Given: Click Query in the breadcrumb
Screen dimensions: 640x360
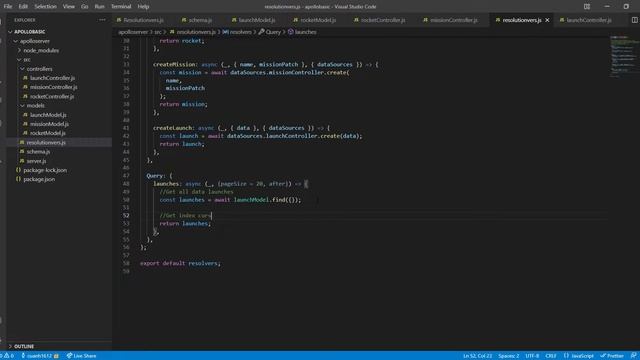Looking at the screenshot, I should tap(270, 32).
